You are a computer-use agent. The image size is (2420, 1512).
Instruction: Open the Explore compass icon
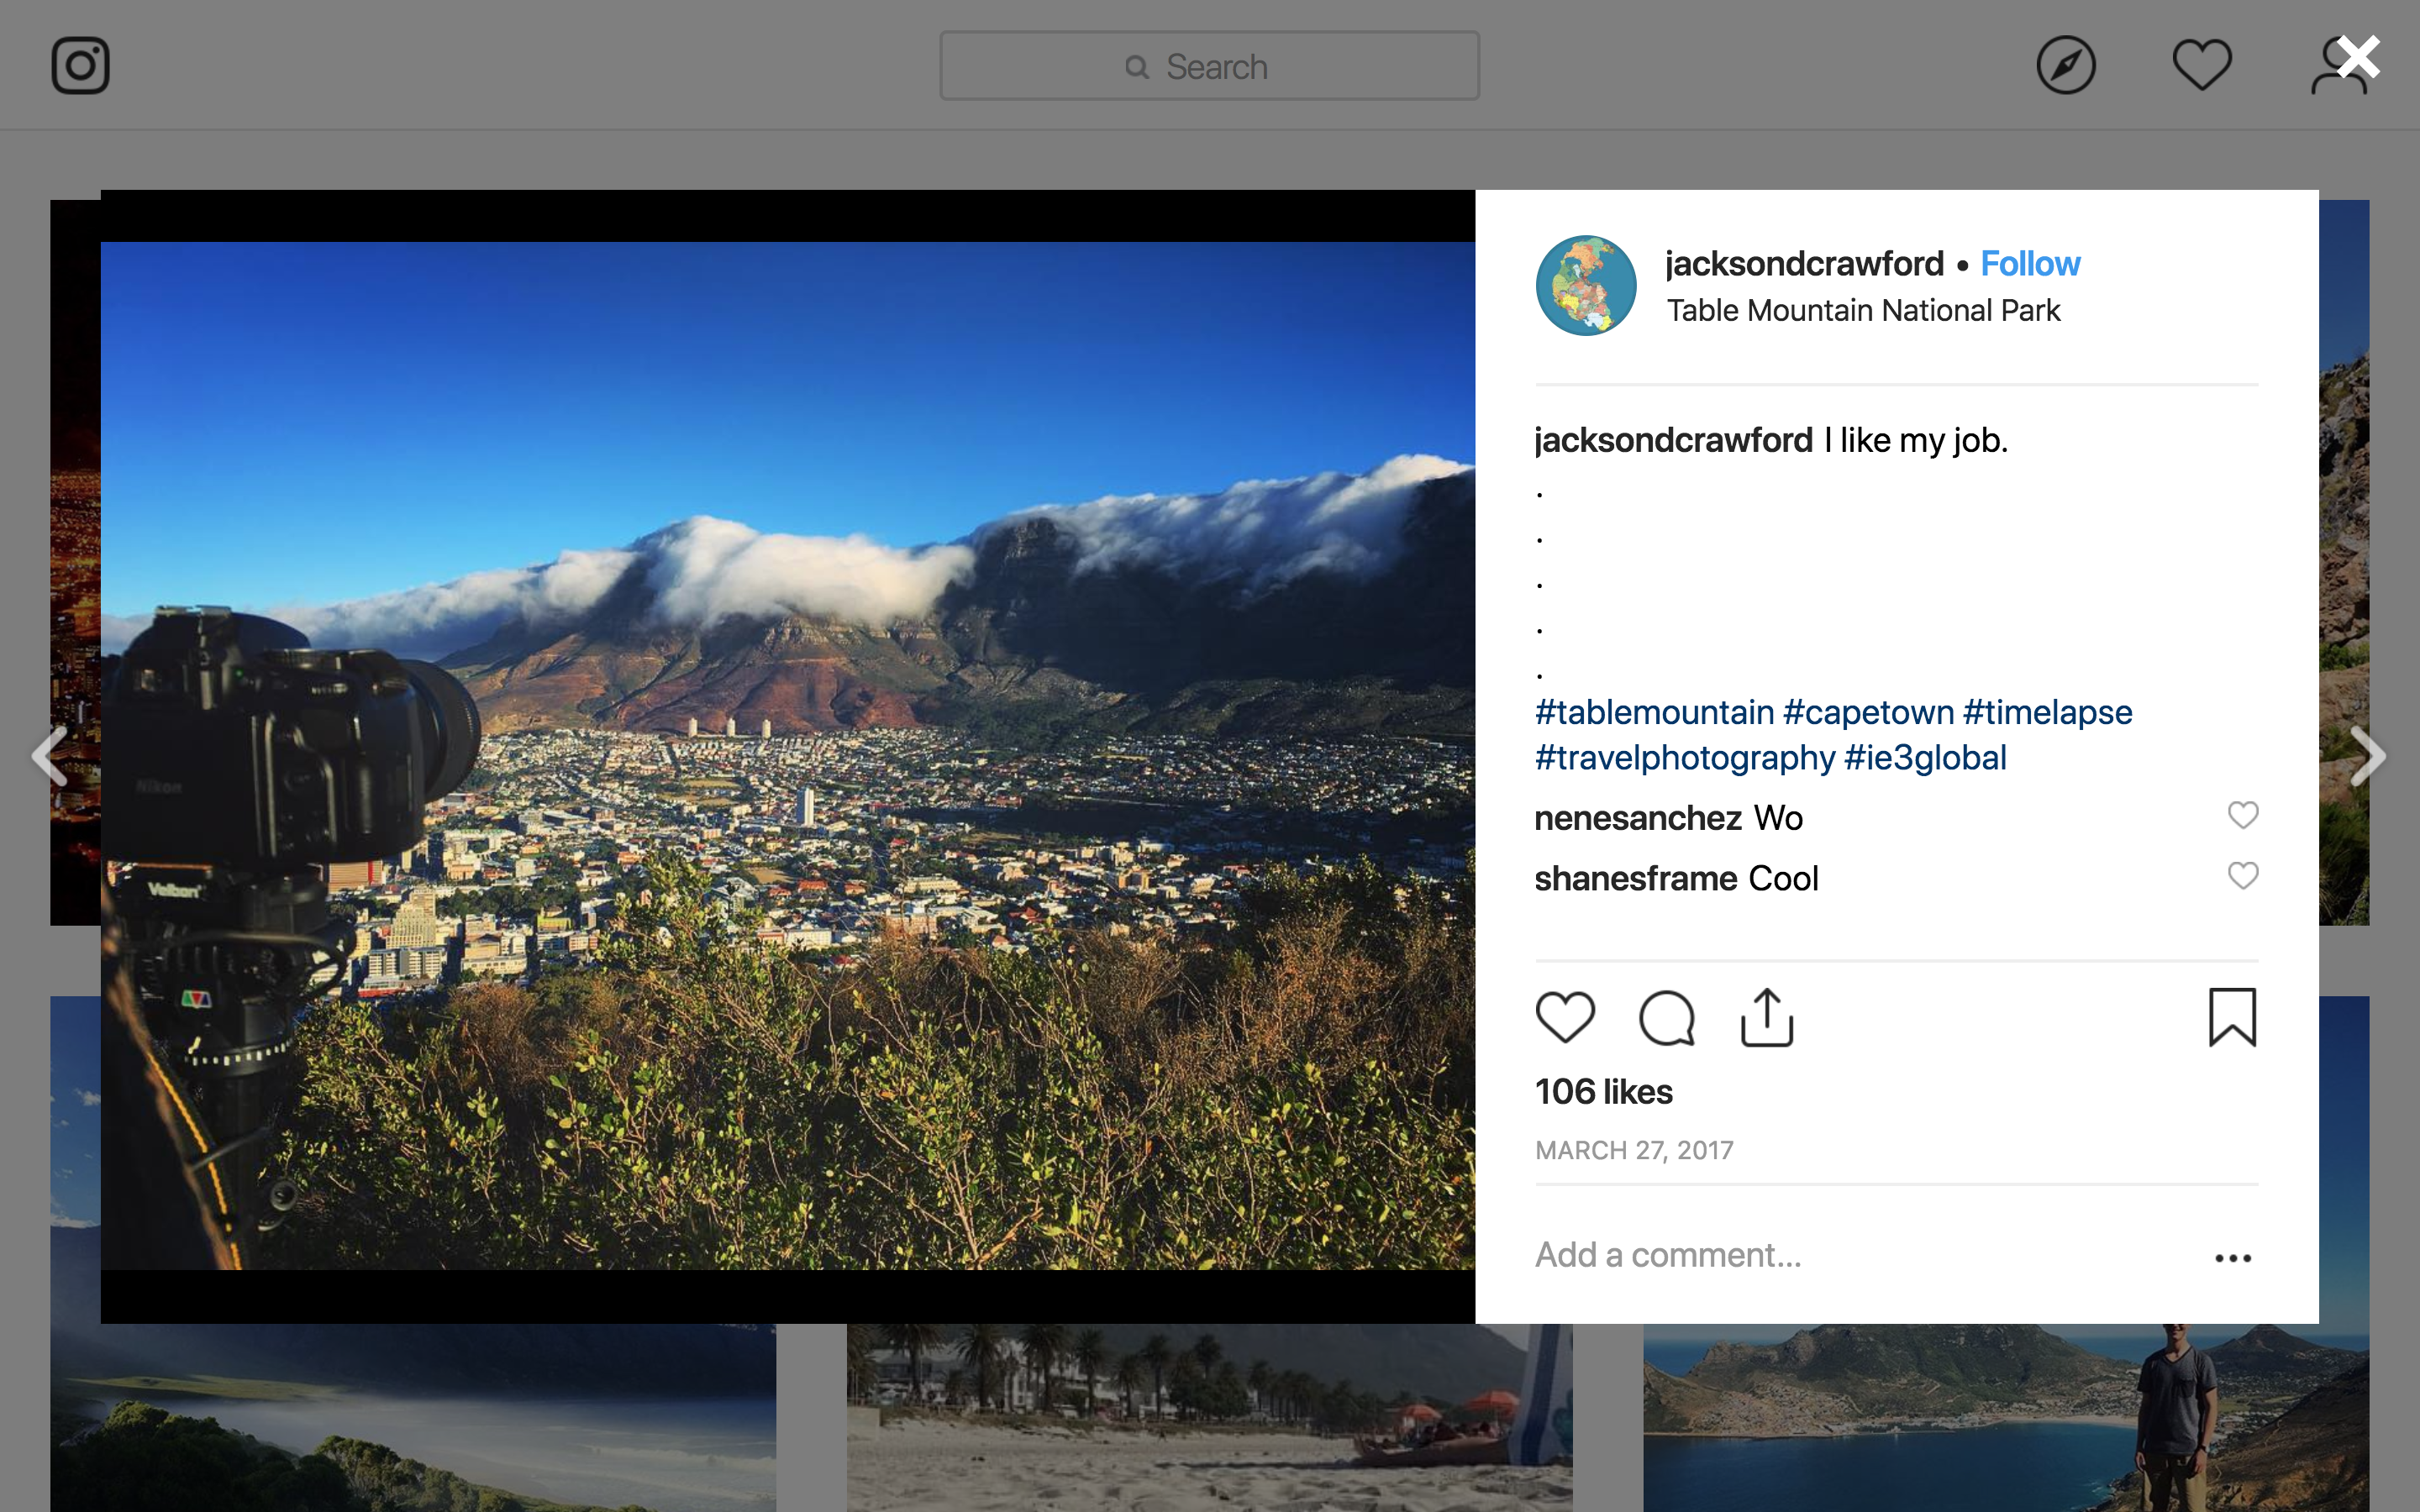2065,66
